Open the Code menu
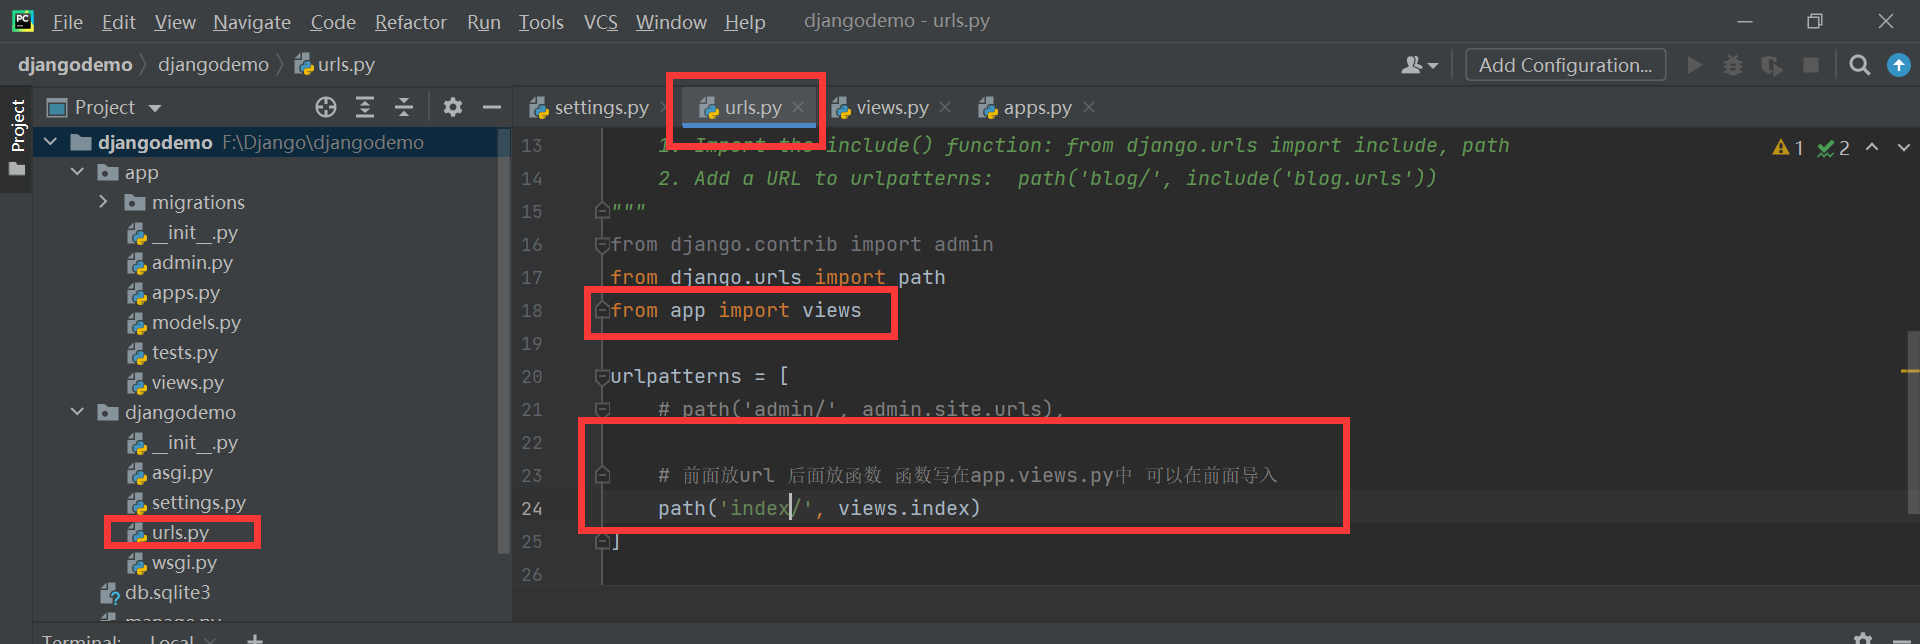Viewport: 1920px width, 644px height. point(333,22)
